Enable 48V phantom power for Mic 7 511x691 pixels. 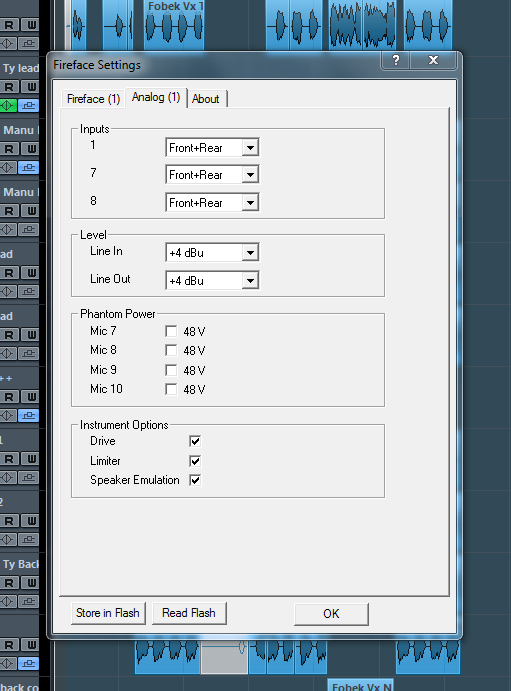point(171,331)
